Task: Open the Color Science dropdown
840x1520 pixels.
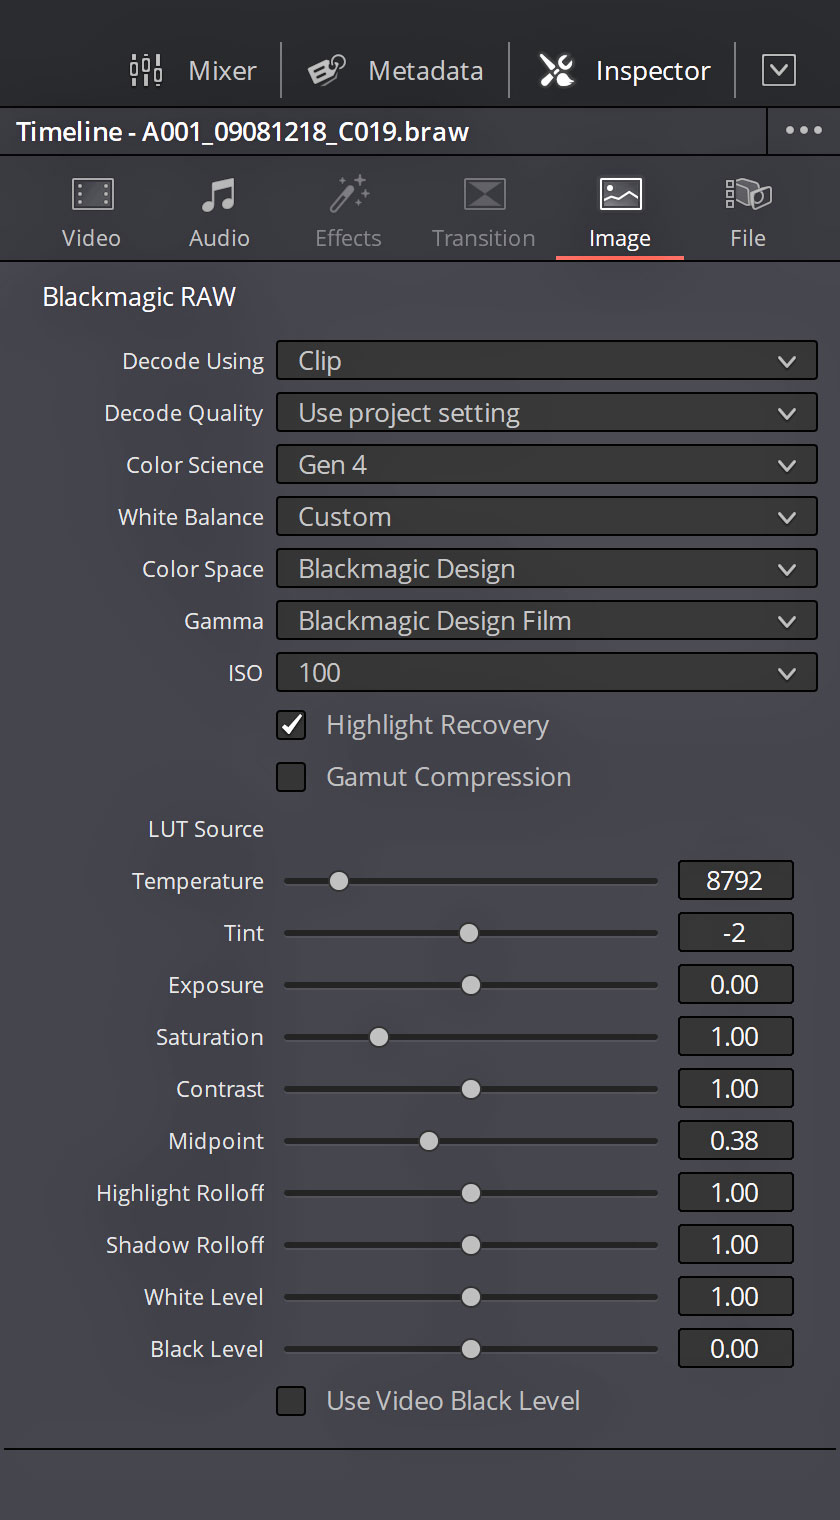Action: 546,465
